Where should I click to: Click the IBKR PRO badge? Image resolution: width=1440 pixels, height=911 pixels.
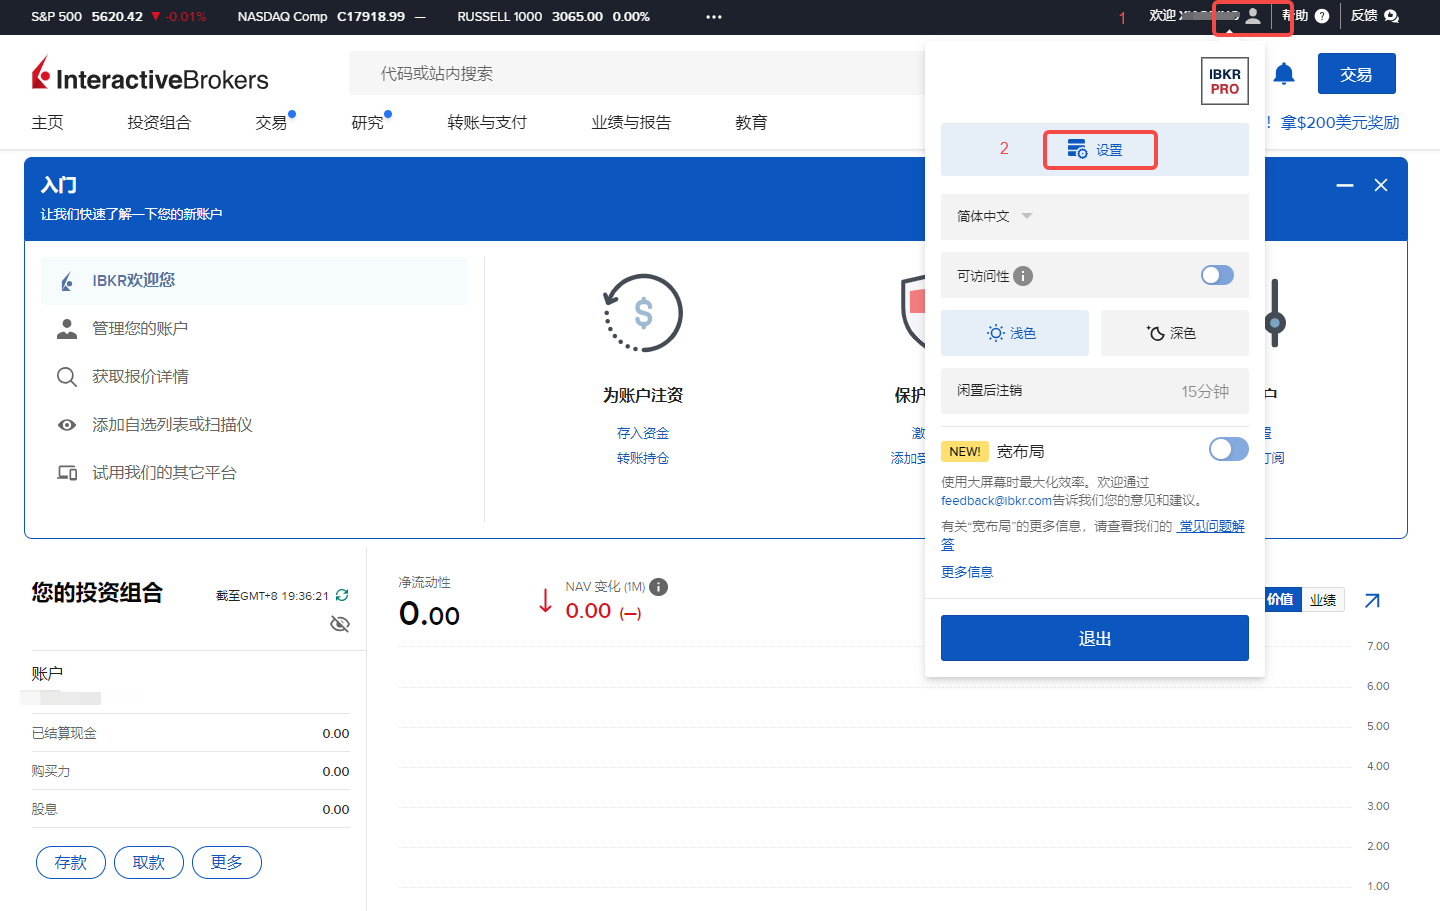click(x=1225, y=81)
